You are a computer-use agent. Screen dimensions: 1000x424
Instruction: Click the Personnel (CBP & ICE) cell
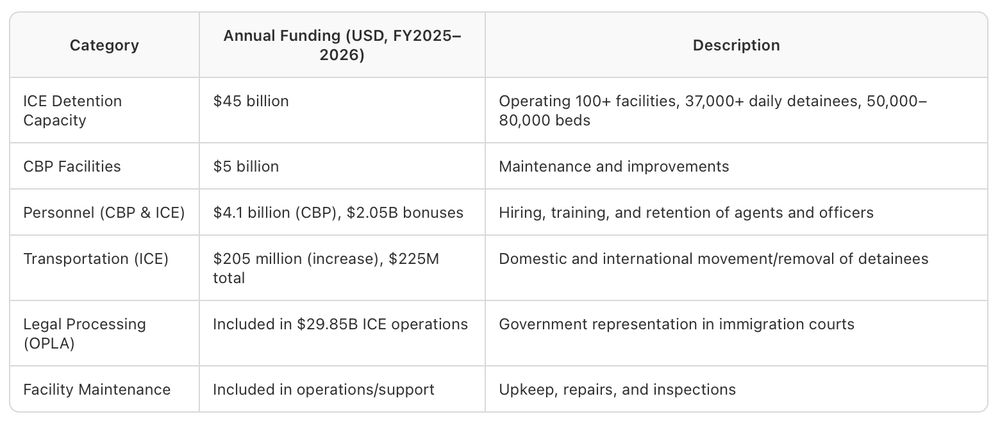click(104, 212)
